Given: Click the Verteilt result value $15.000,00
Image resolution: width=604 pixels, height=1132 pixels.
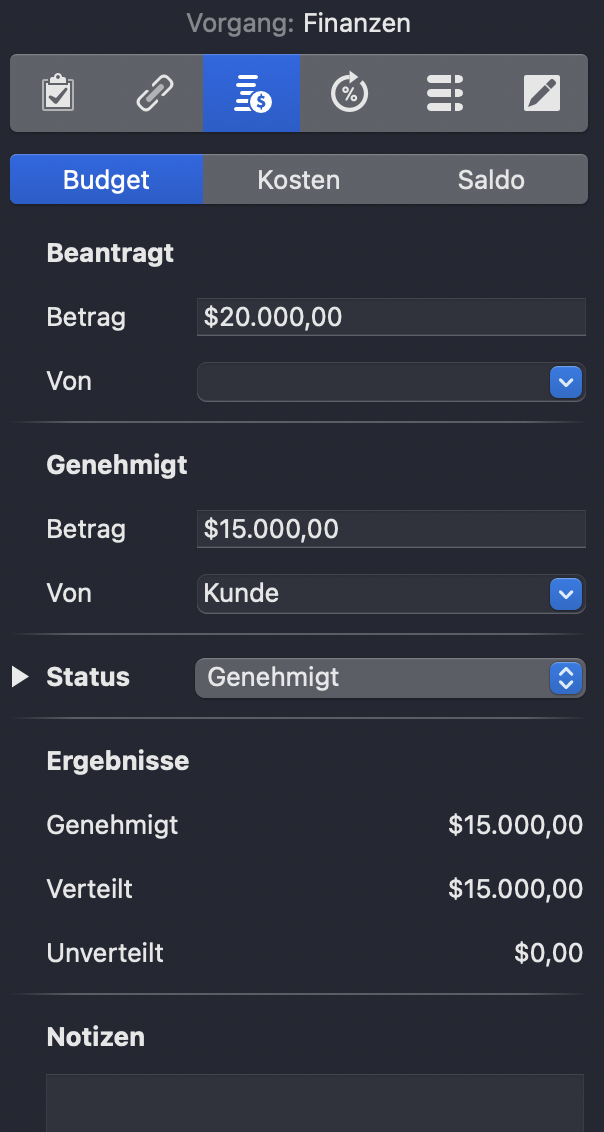Looking at the screenshot, I should 515,889.
